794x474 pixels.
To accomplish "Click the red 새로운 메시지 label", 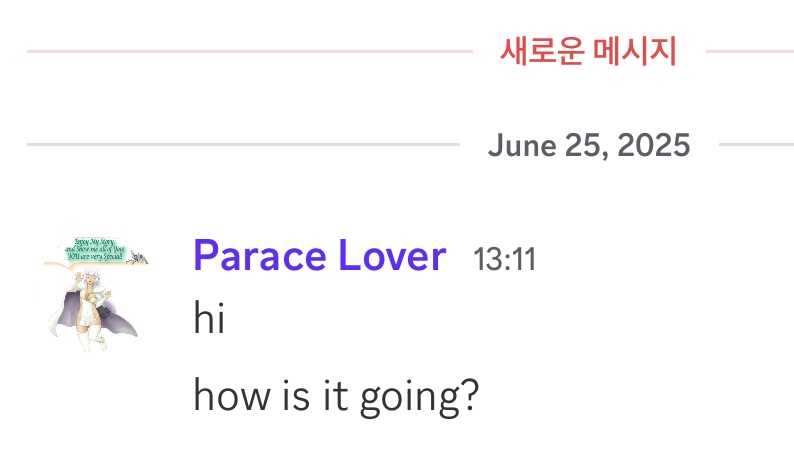I will [x=588, y=50].
